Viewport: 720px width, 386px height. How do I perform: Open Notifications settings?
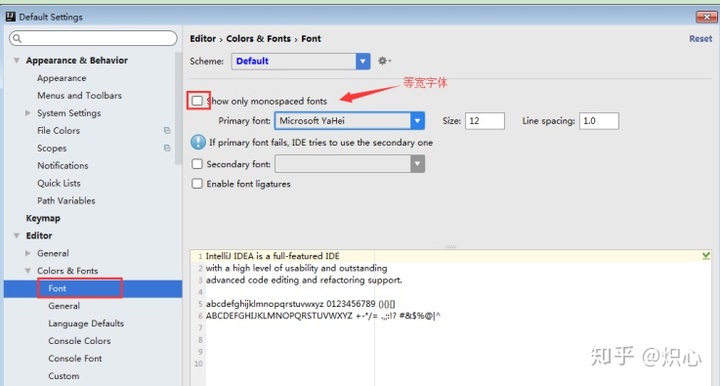(63, 165)
